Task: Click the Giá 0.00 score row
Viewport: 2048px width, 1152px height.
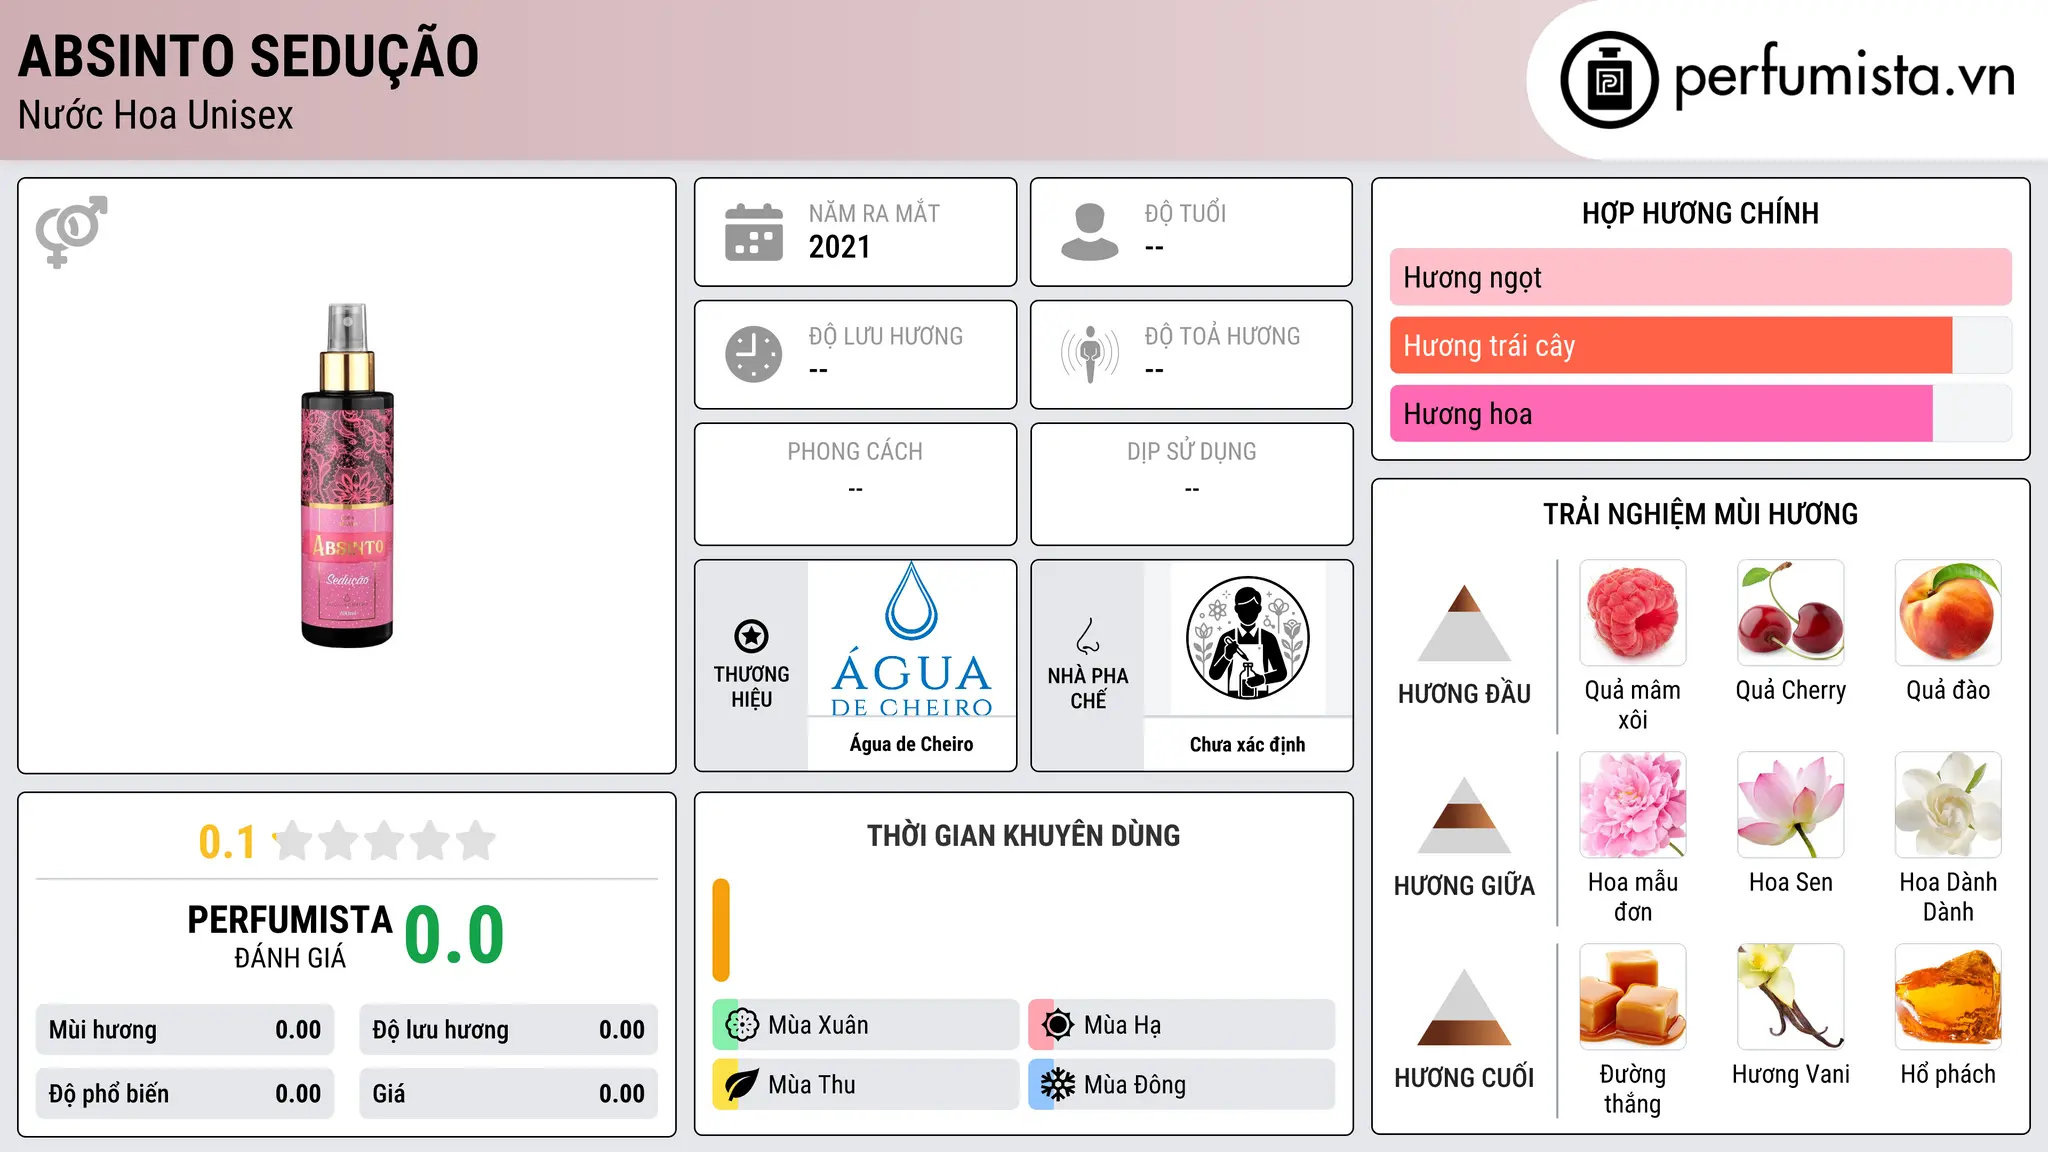Action: (x=508, y=1094)
